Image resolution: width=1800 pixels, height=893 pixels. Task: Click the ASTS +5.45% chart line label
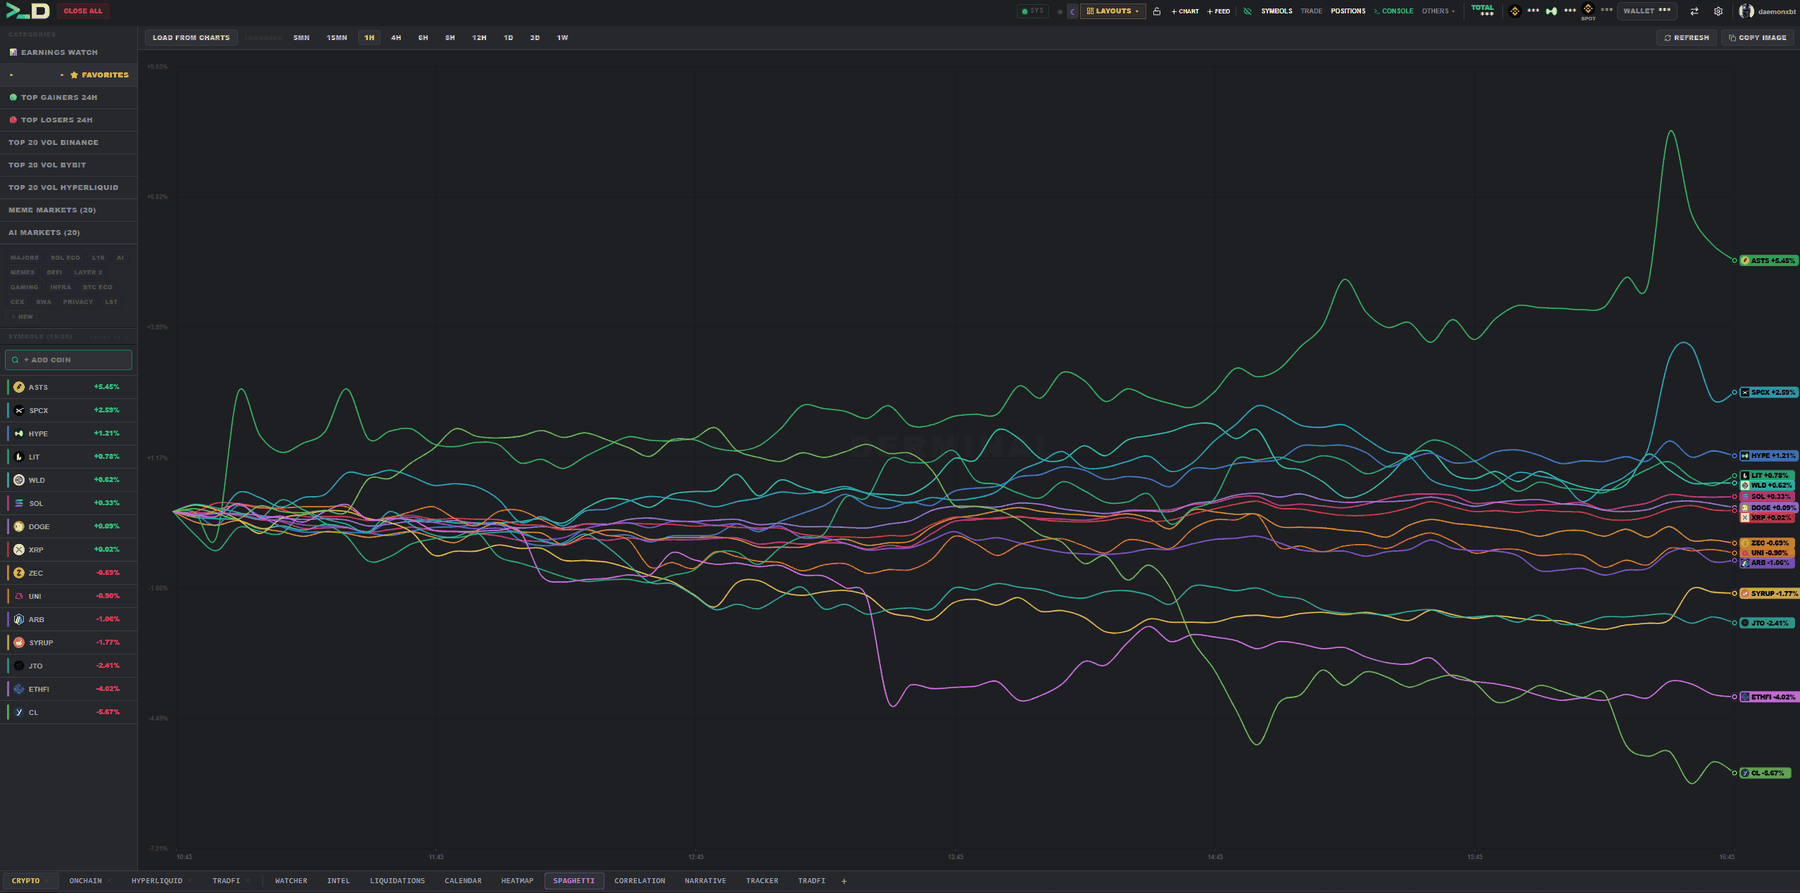[1769, 261]
